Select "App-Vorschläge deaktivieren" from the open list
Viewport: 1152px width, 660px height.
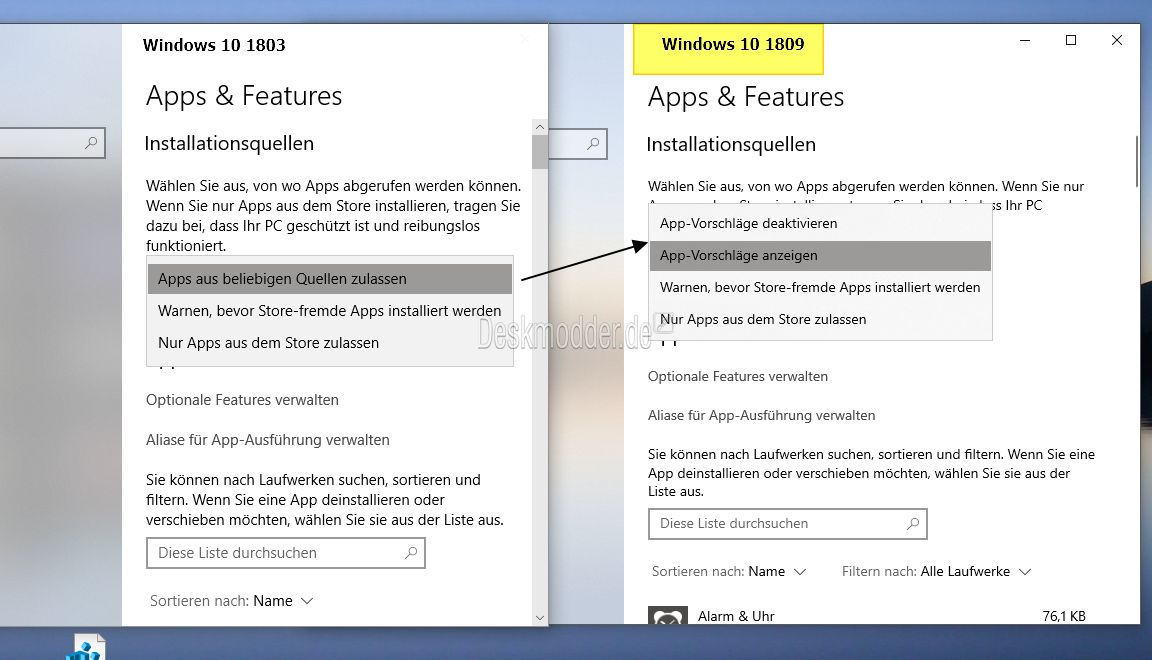tap(746, 223)
